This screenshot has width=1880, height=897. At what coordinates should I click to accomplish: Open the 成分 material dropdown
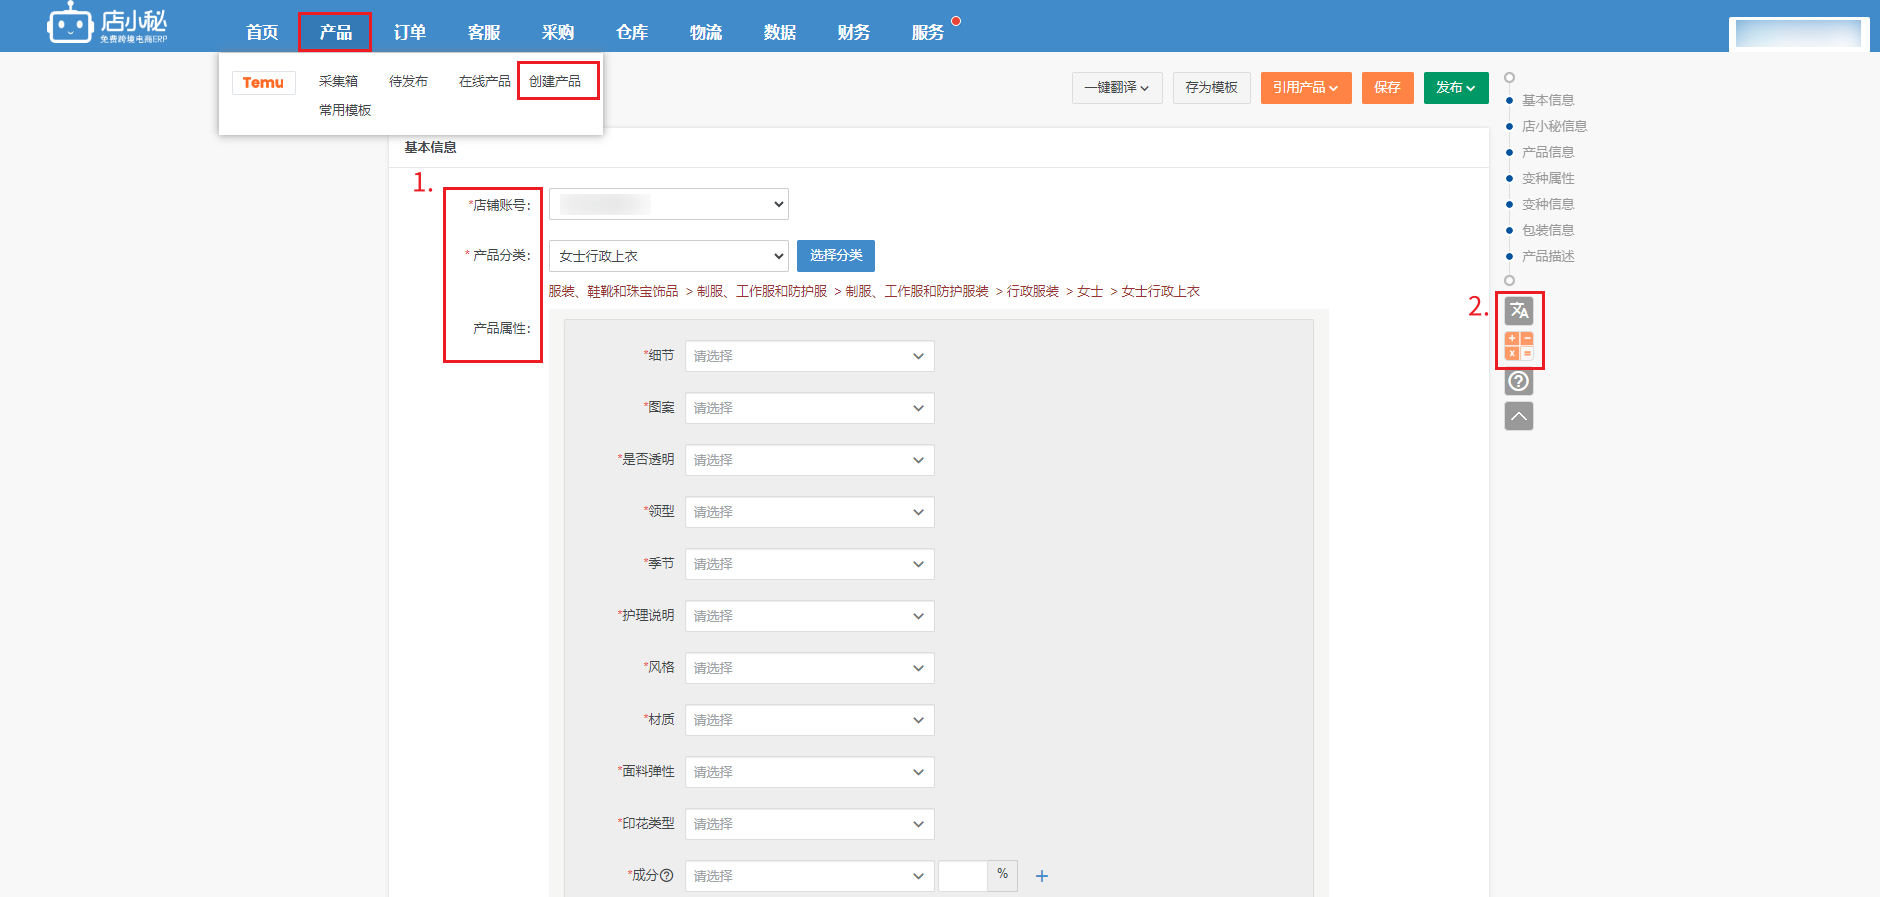[810, 876]
